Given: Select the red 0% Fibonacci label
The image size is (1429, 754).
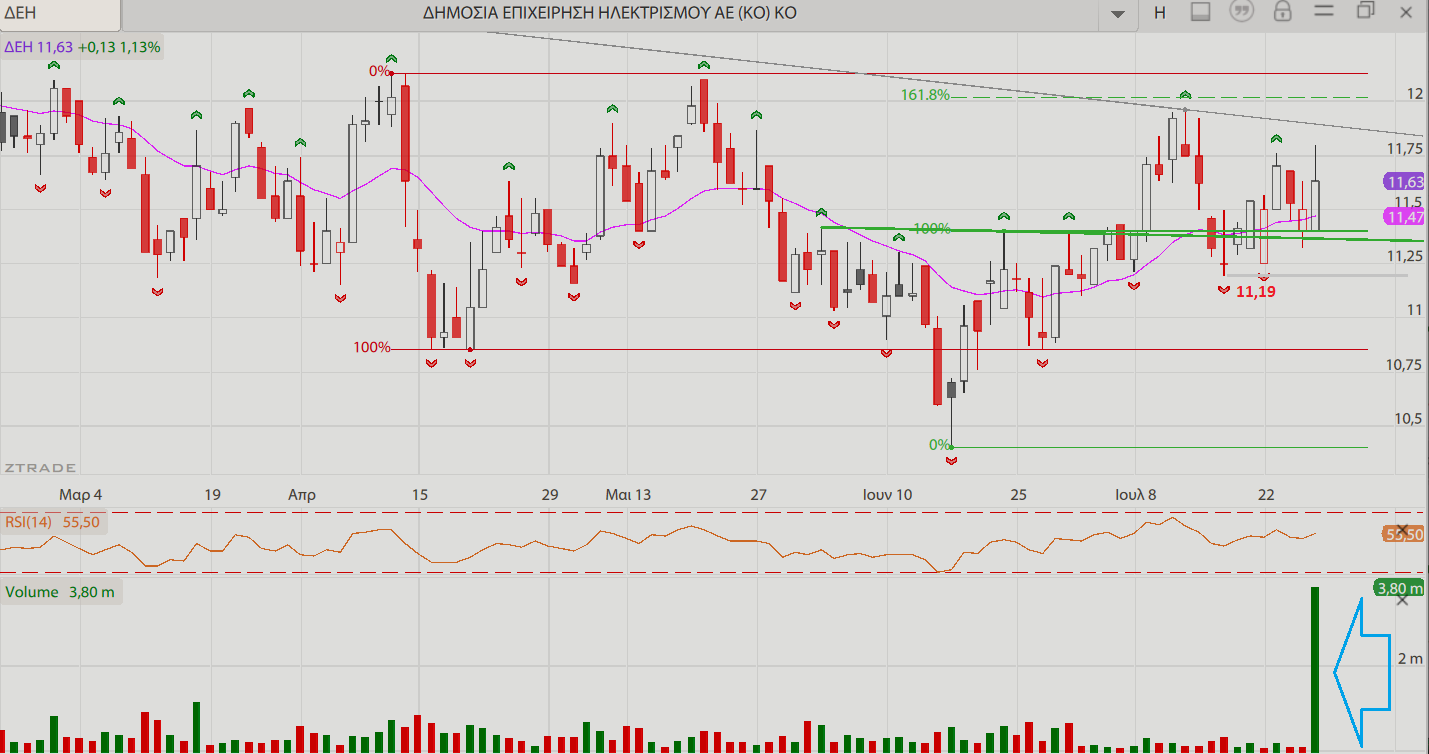Looking at the screenshot, I should pyautogui.click(x=379, y=71).
